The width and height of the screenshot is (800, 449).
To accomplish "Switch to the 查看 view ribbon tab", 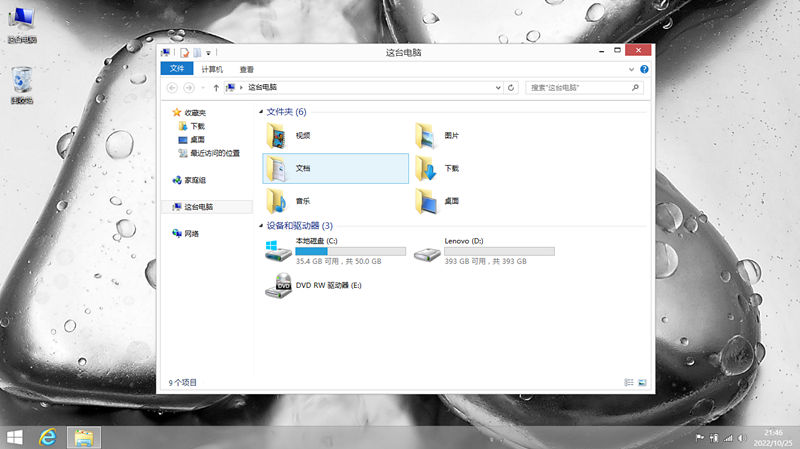I will [x=246, y=69].
